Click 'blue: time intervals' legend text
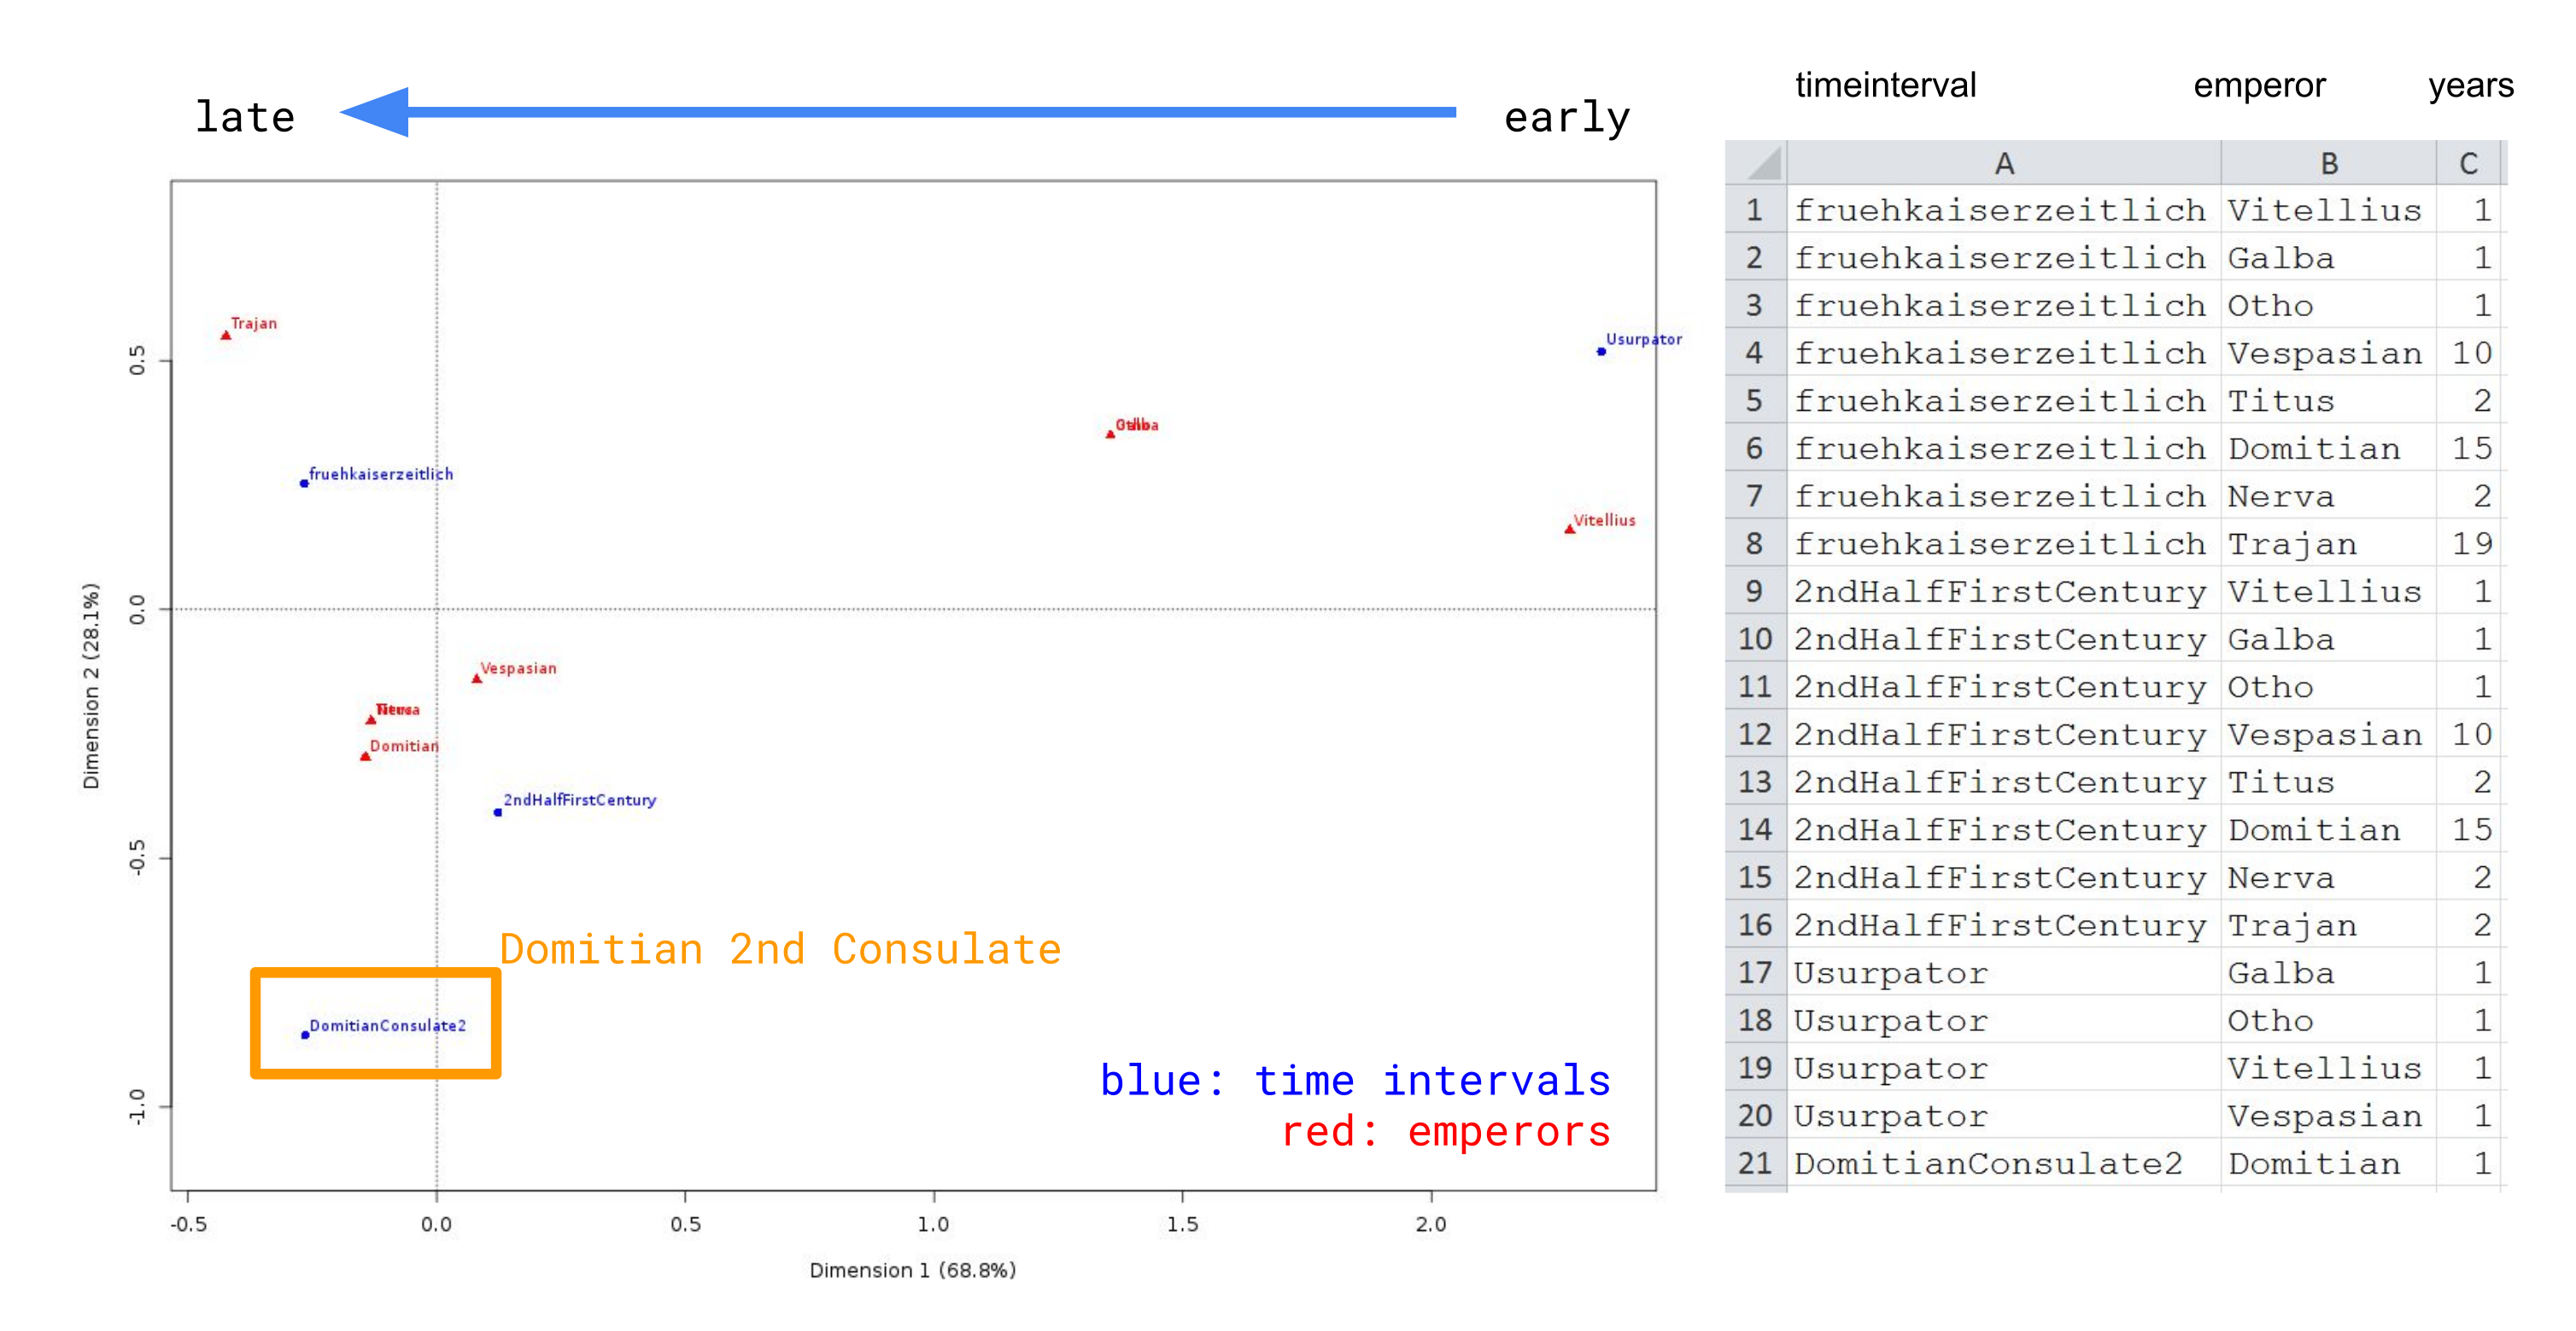The image size is (2576, 1331). pyautogui.click(x=1356, y=1081)
